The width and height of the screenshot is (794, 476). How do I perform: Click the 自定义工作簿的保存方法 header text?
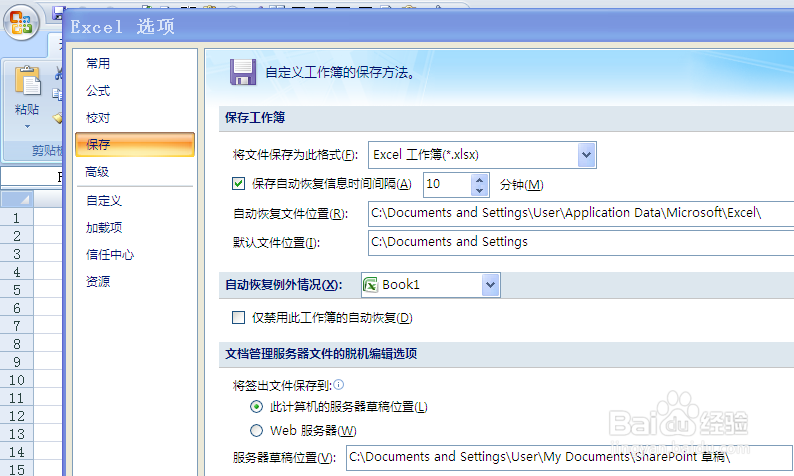point(340,72)
